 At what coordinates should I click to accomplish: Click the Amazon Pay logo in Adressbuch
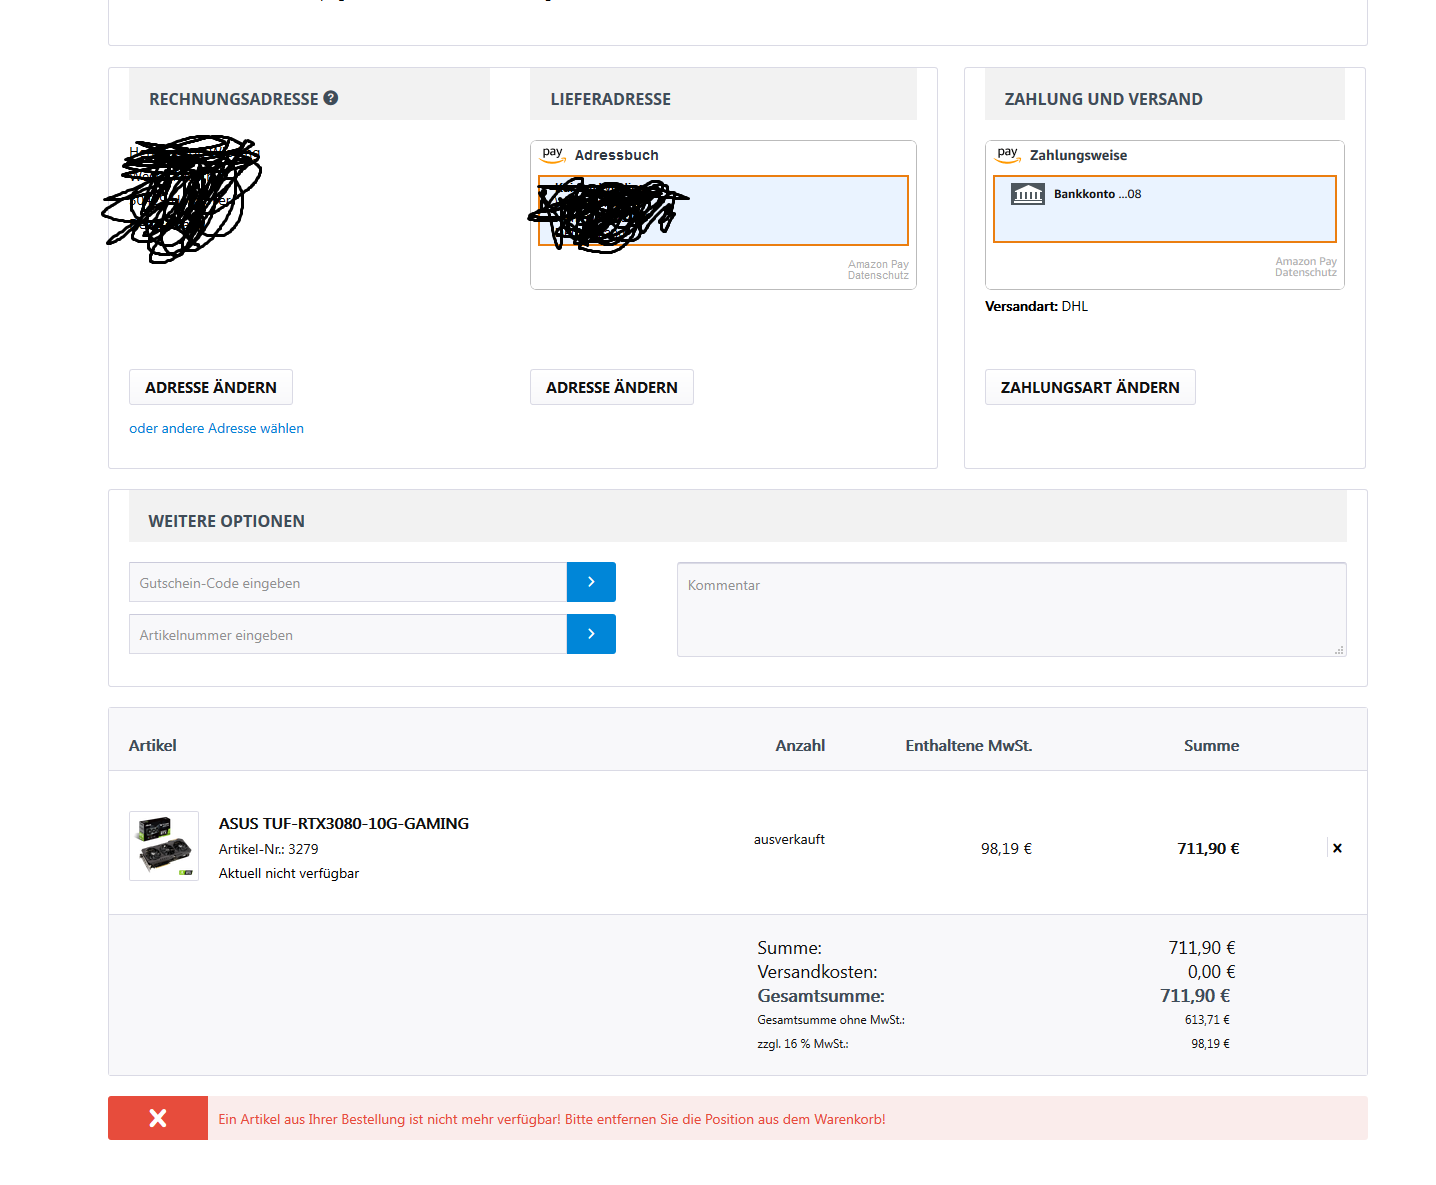[x=553, y=154]
